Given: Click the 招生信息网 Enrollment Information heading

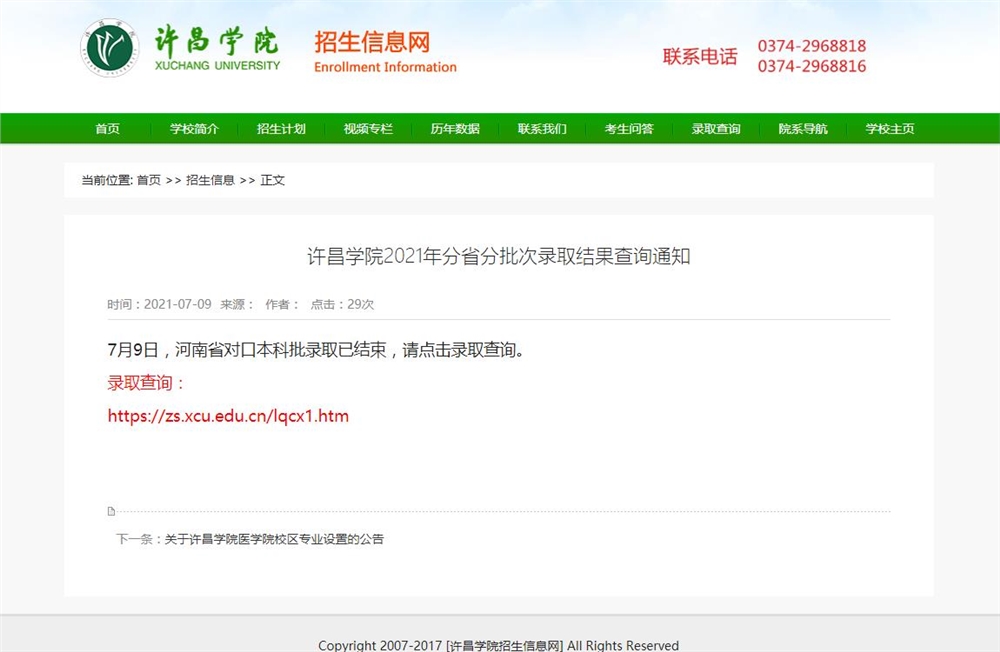Looking at the screenshot, I should [385, 51].
